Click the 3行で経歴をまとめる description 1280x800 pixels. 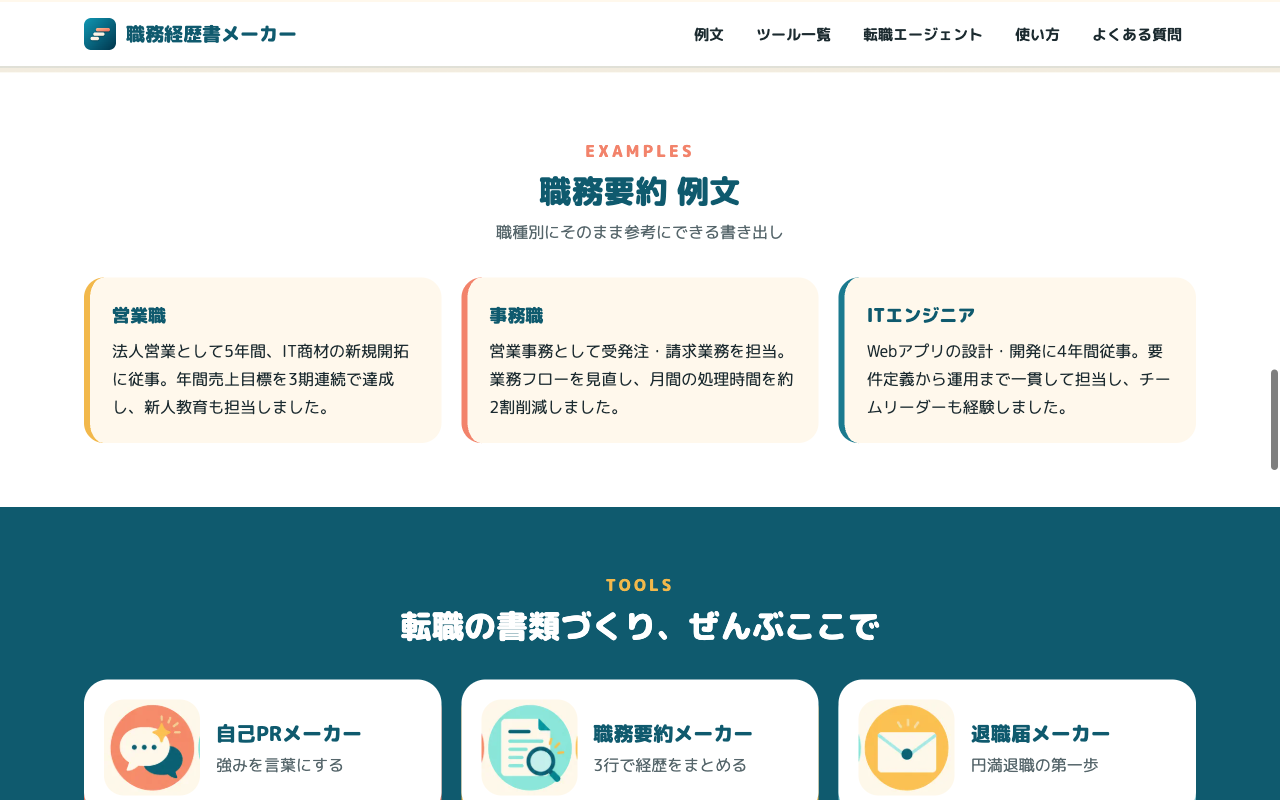pos(670,765)
